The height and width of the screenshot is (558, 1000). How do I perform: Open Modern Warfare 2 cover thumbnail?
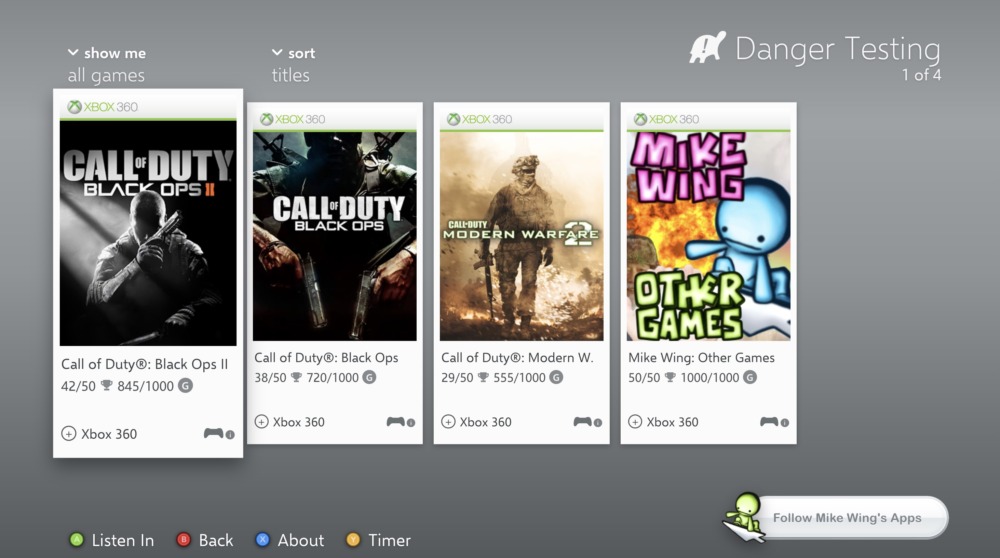coord(522,236)
